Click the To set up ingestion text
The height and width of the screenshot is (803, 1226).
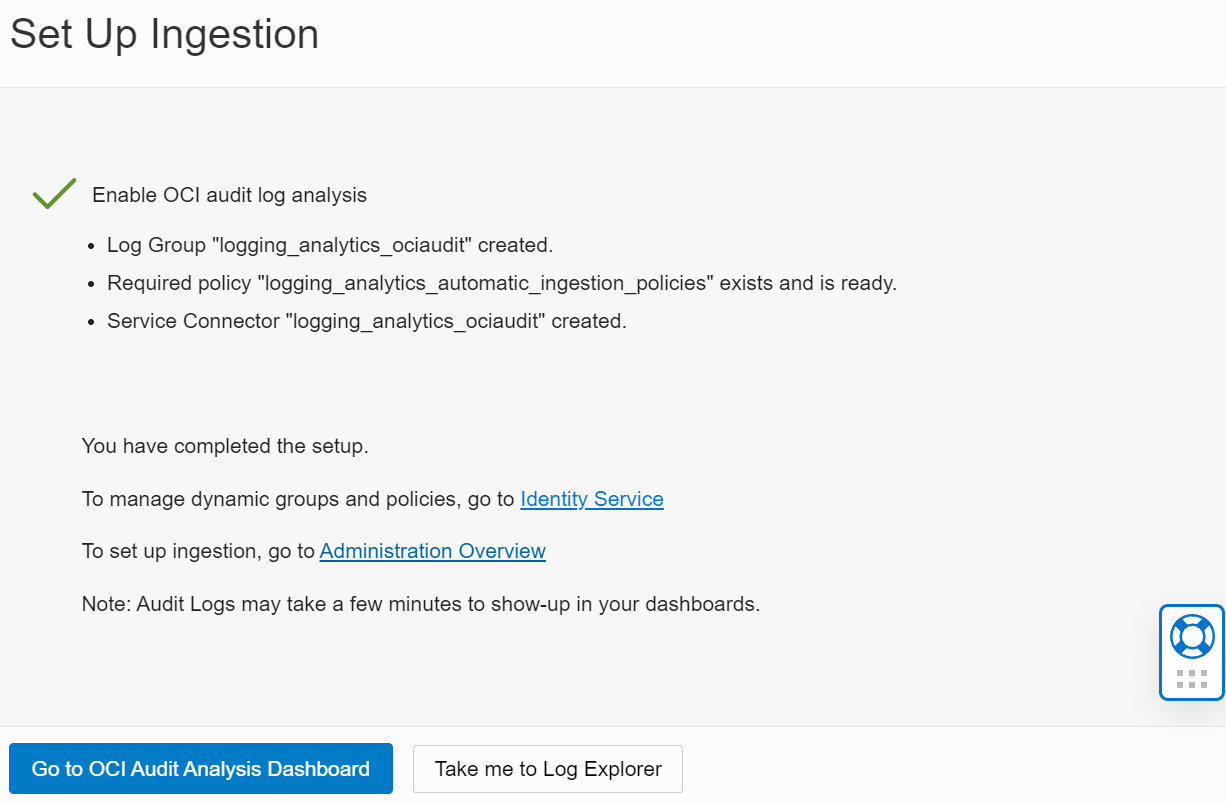point(198,551)
